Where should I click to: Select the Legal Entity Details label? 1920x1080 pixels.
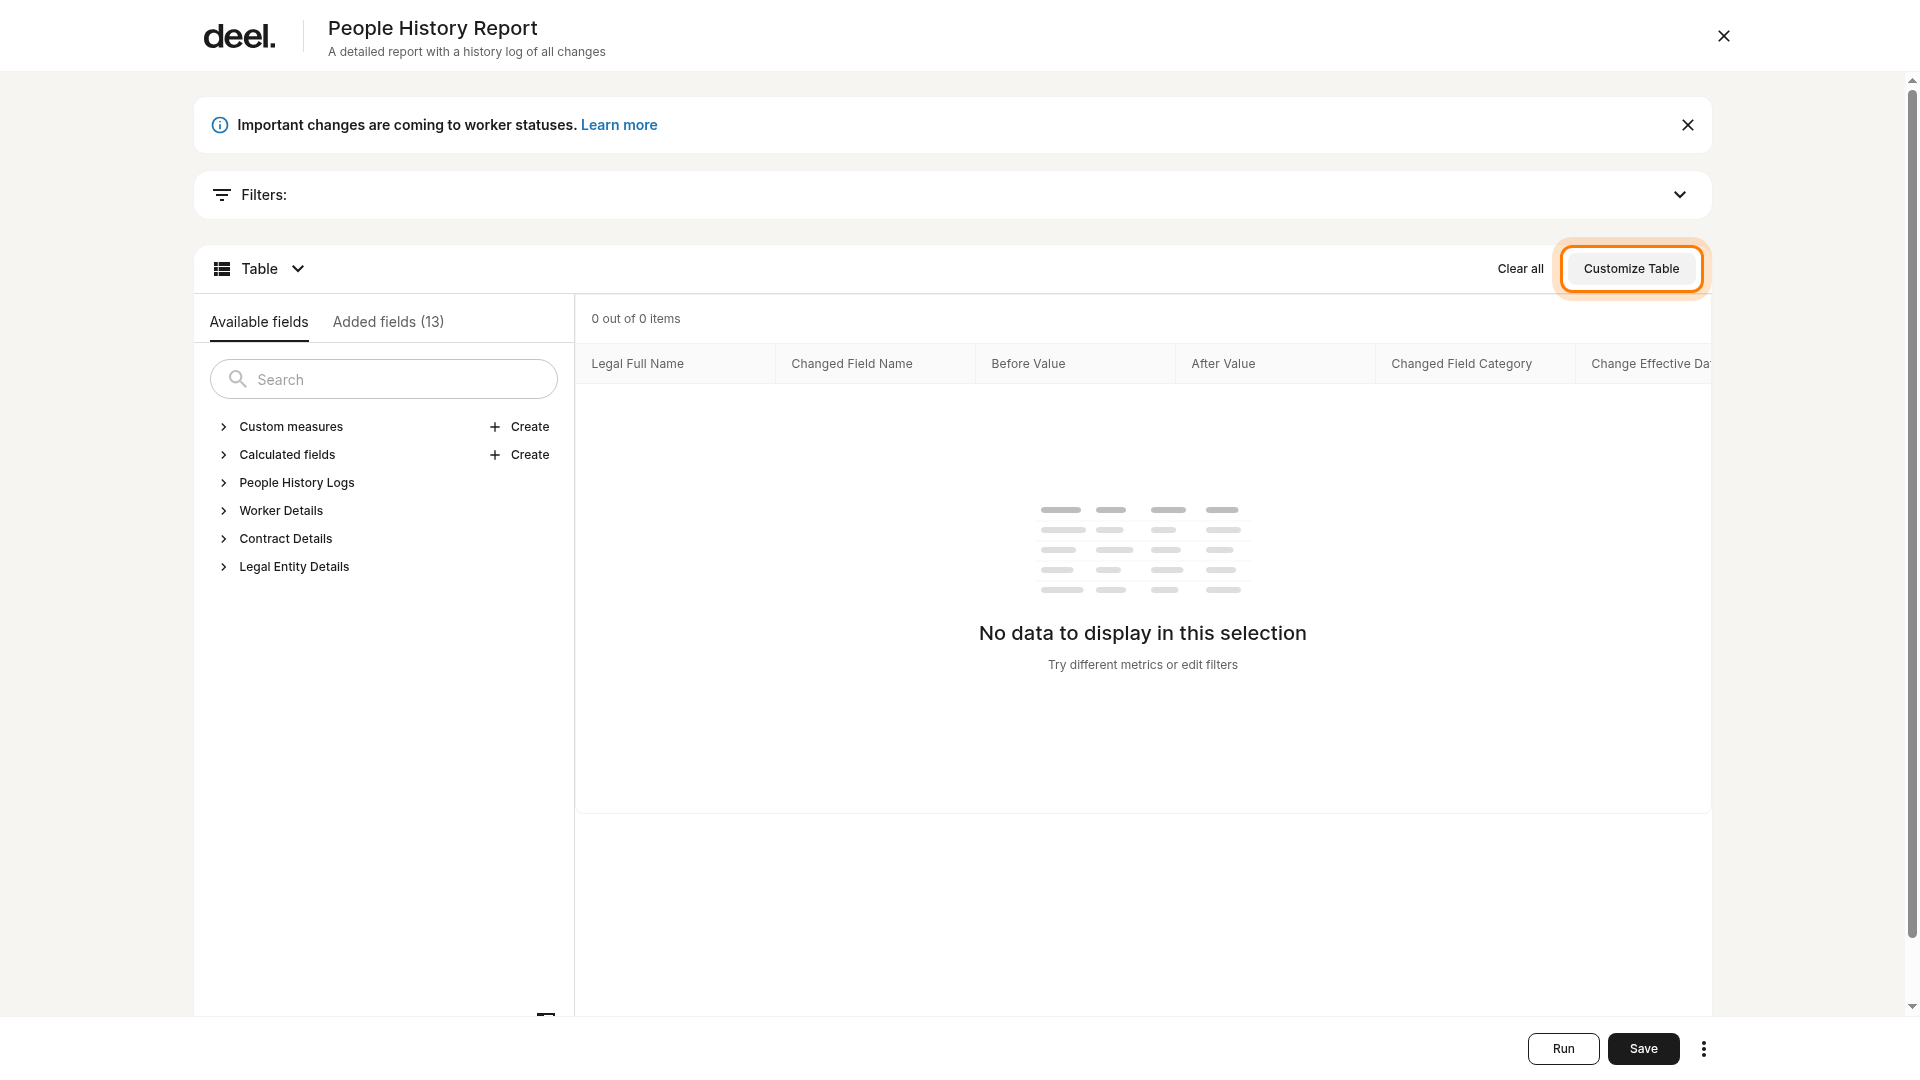tap(294, 567)
